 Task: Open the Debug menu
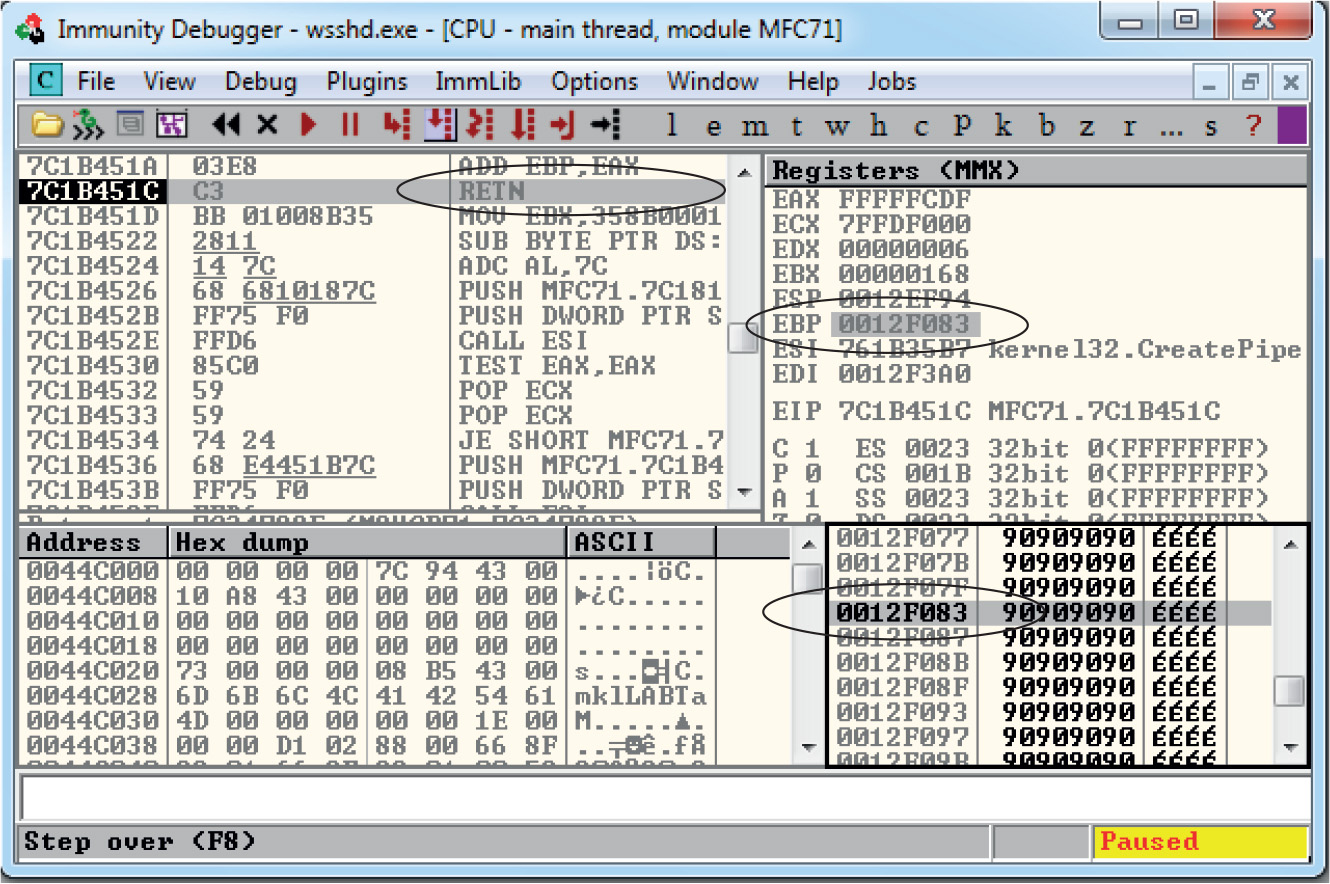(x=261, y=81)
